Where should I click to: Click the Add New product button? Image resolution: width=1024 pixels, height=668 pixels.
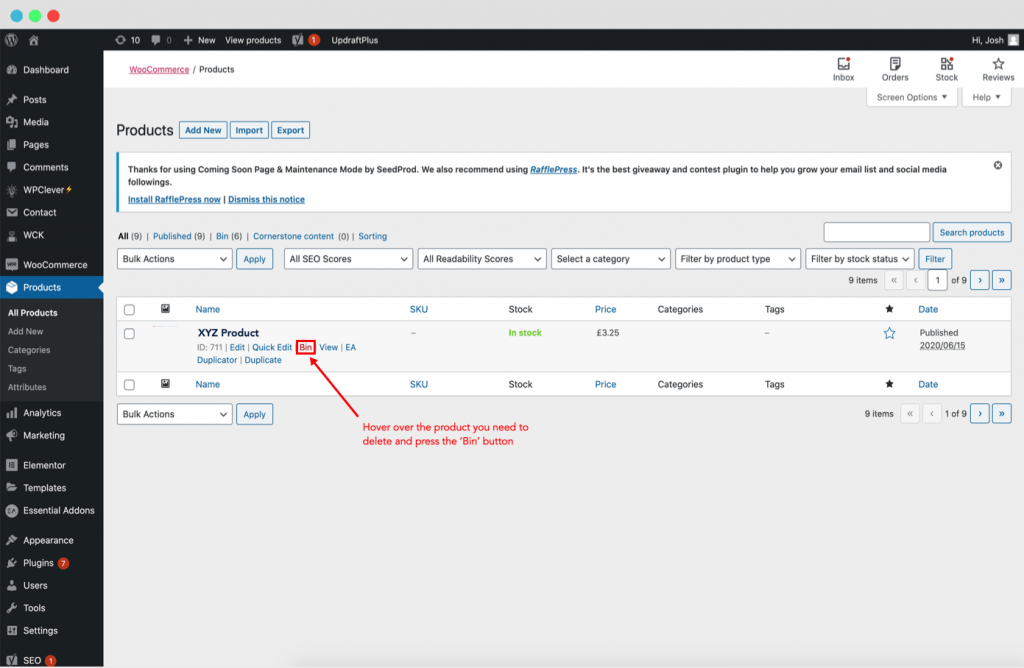point(203,130)
